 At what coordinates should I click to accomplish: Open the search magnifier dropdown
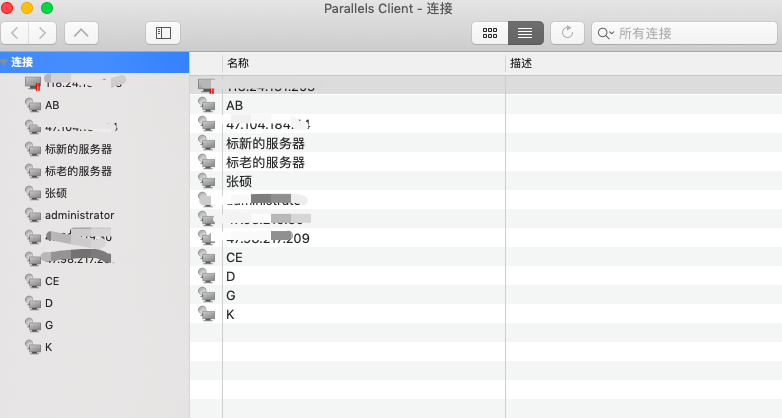[x=605, y=33]
